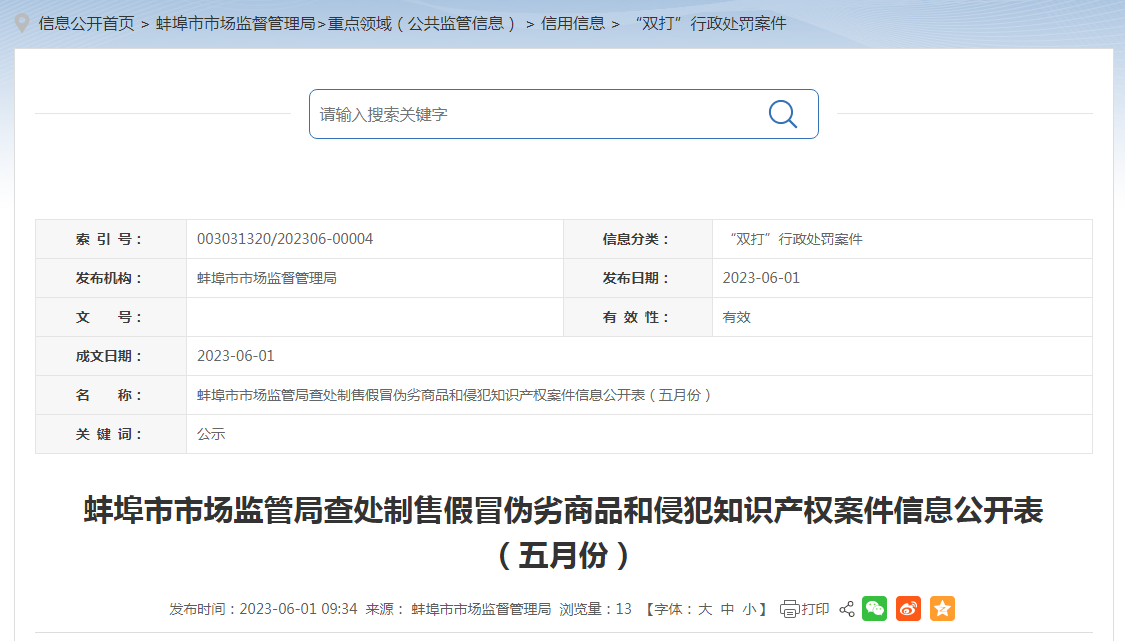Screen dimensions: 1125x641
Task: Click the 发布时间：2023-06-01 09:34 text
Action: point(263,609)
